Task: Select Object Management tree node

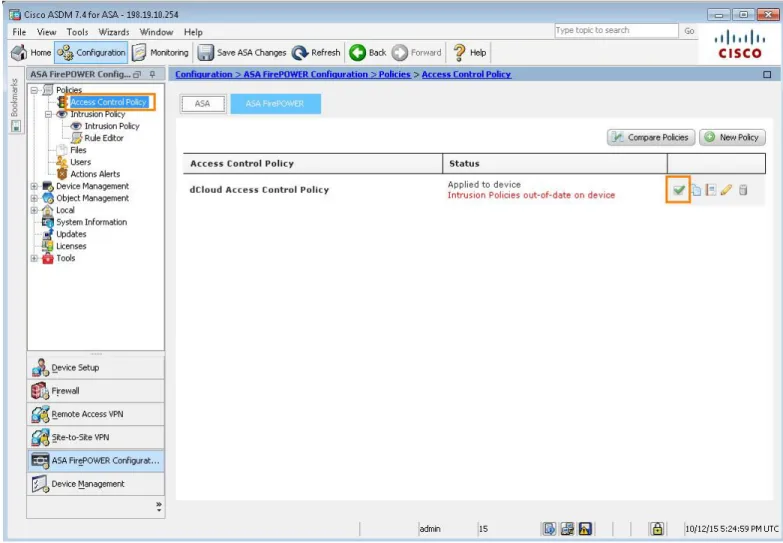Action: tap(92, 198)
